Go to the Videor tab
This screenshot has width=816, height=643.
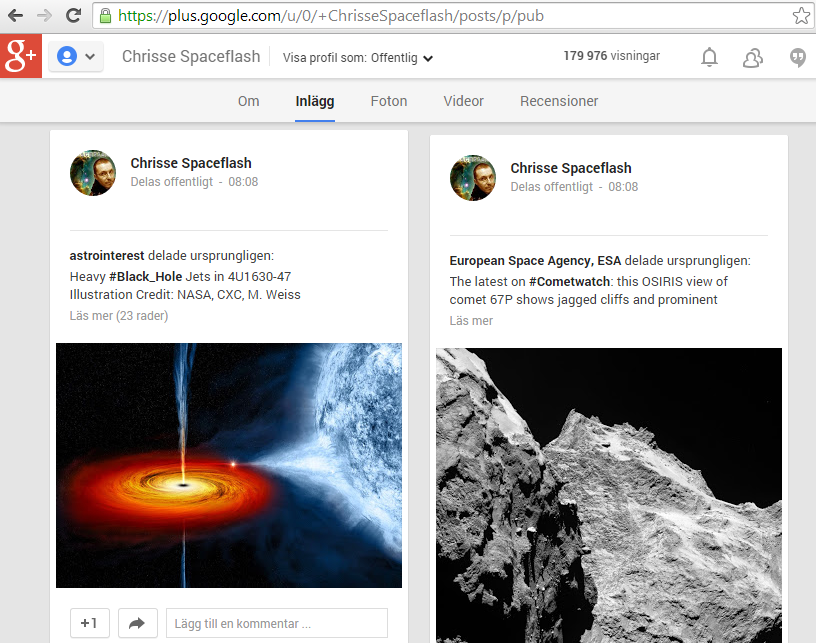[463, 101]
